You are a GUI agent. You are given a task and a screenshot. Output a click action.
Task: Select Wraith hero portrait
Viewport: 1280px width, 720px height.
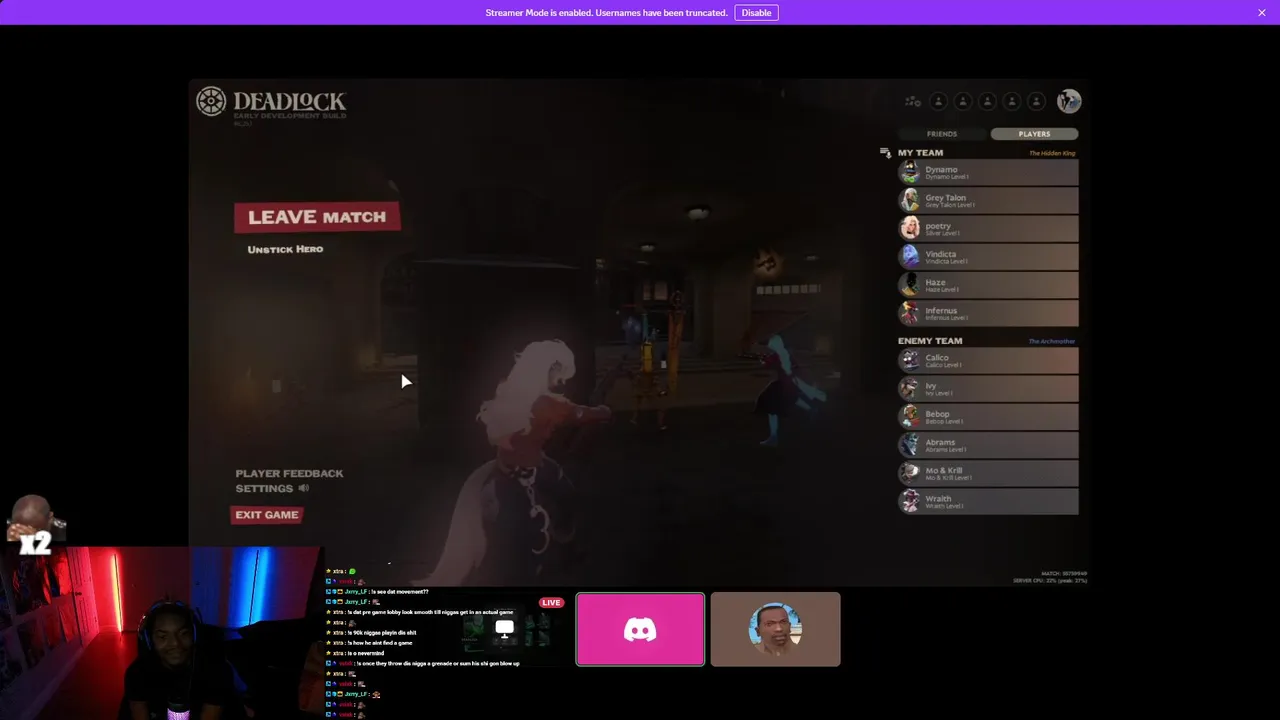(910, 501)
